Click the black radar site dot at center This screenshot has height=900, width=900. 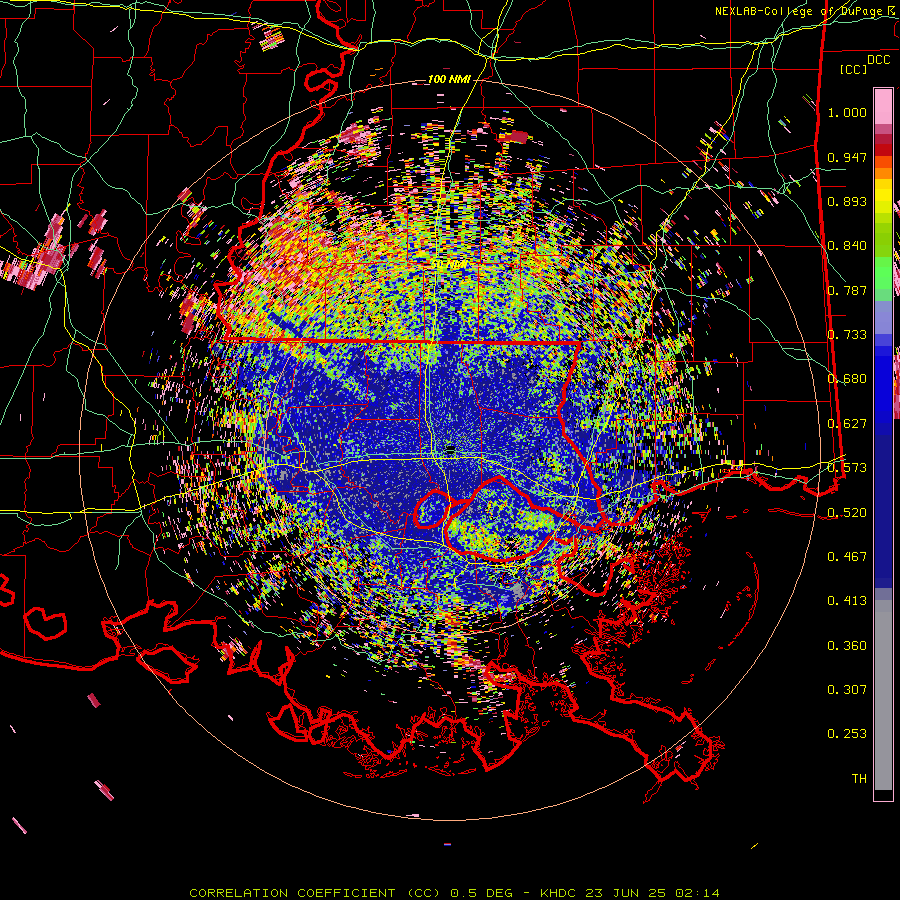coord(451,448)
